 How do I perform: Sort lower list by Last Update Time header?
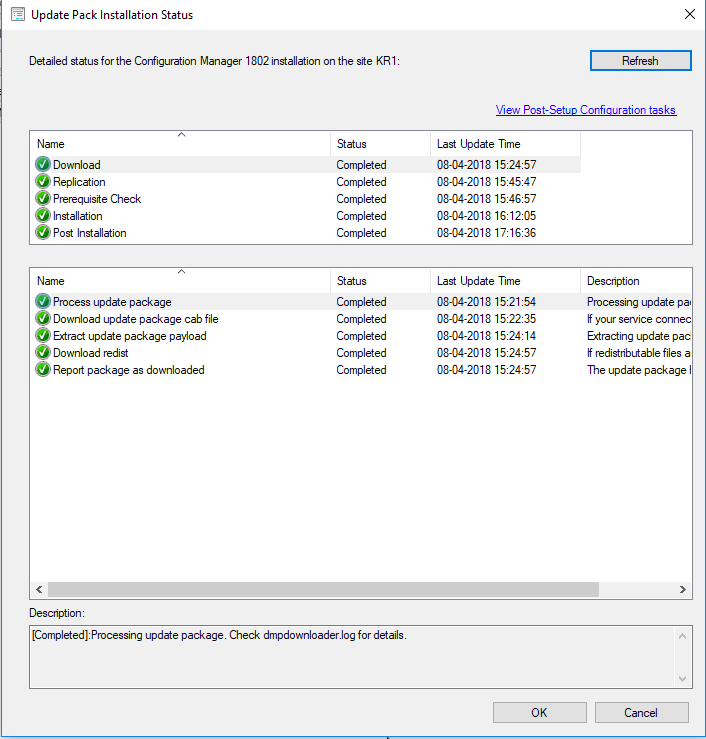[505, 281]
